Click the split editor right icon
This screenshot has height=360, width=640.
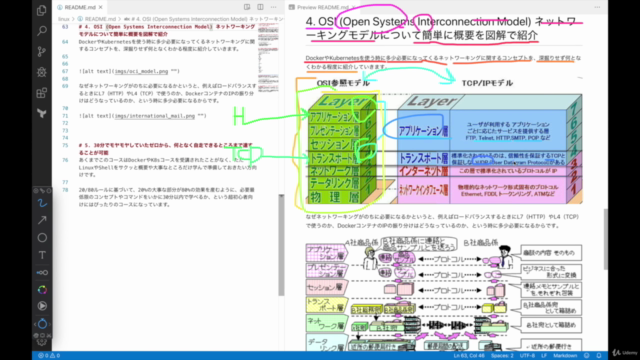point(260,7)
